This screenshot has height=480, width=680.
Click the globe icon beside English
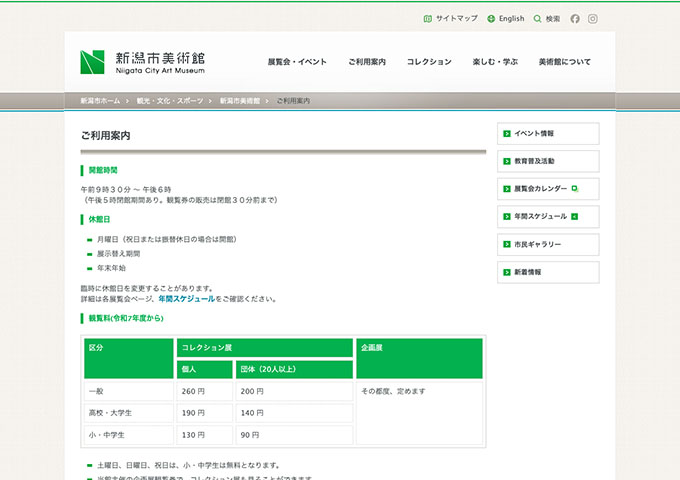[491, 19]
